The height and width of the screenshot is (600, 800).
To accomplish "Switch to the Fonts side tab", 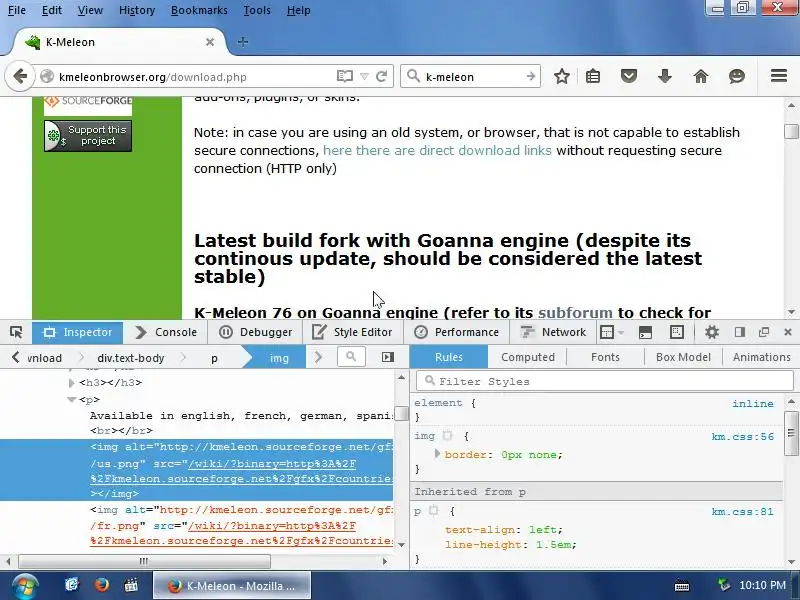I will point(605,357).
